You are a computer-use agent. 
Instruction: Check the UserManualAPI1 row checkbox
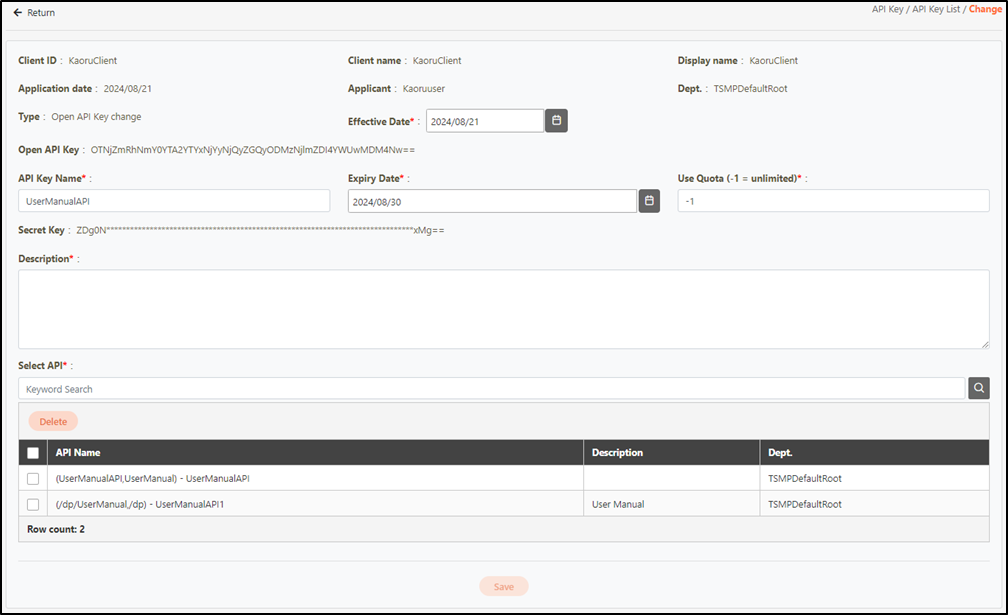tap(33, 505)
